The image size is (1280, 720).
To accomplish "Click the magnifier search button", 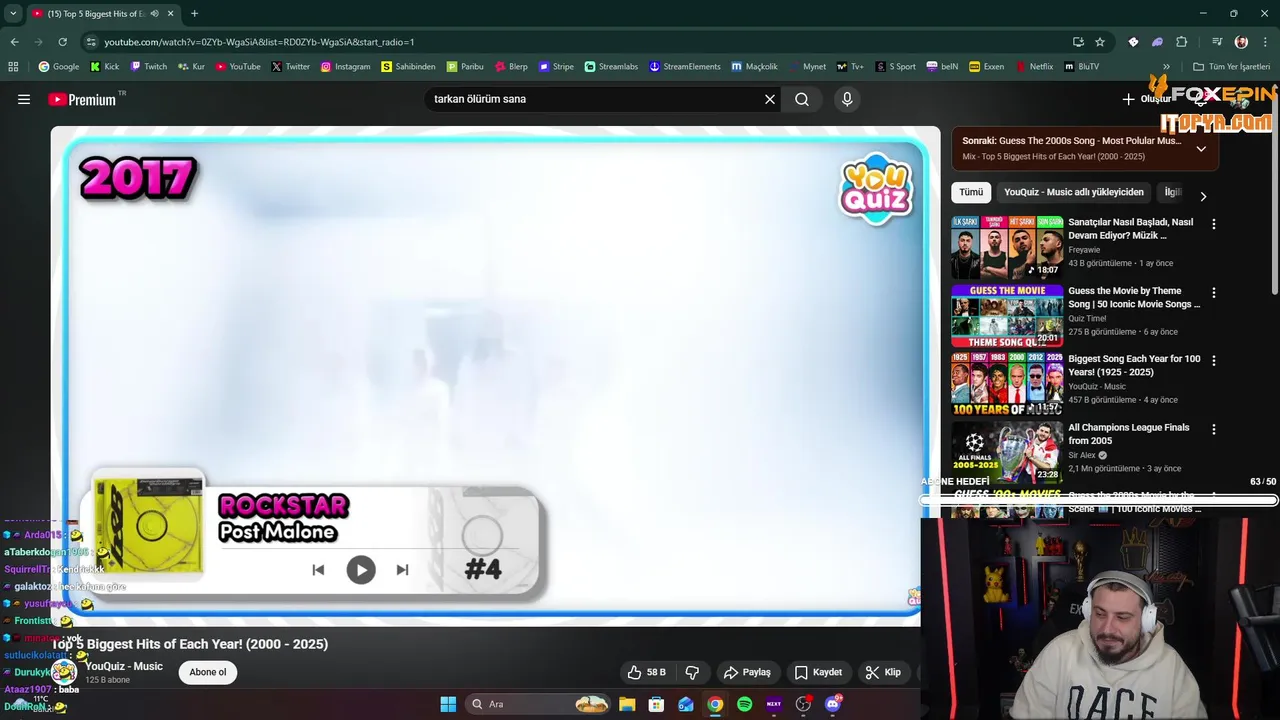I will [x=802, y=99].
